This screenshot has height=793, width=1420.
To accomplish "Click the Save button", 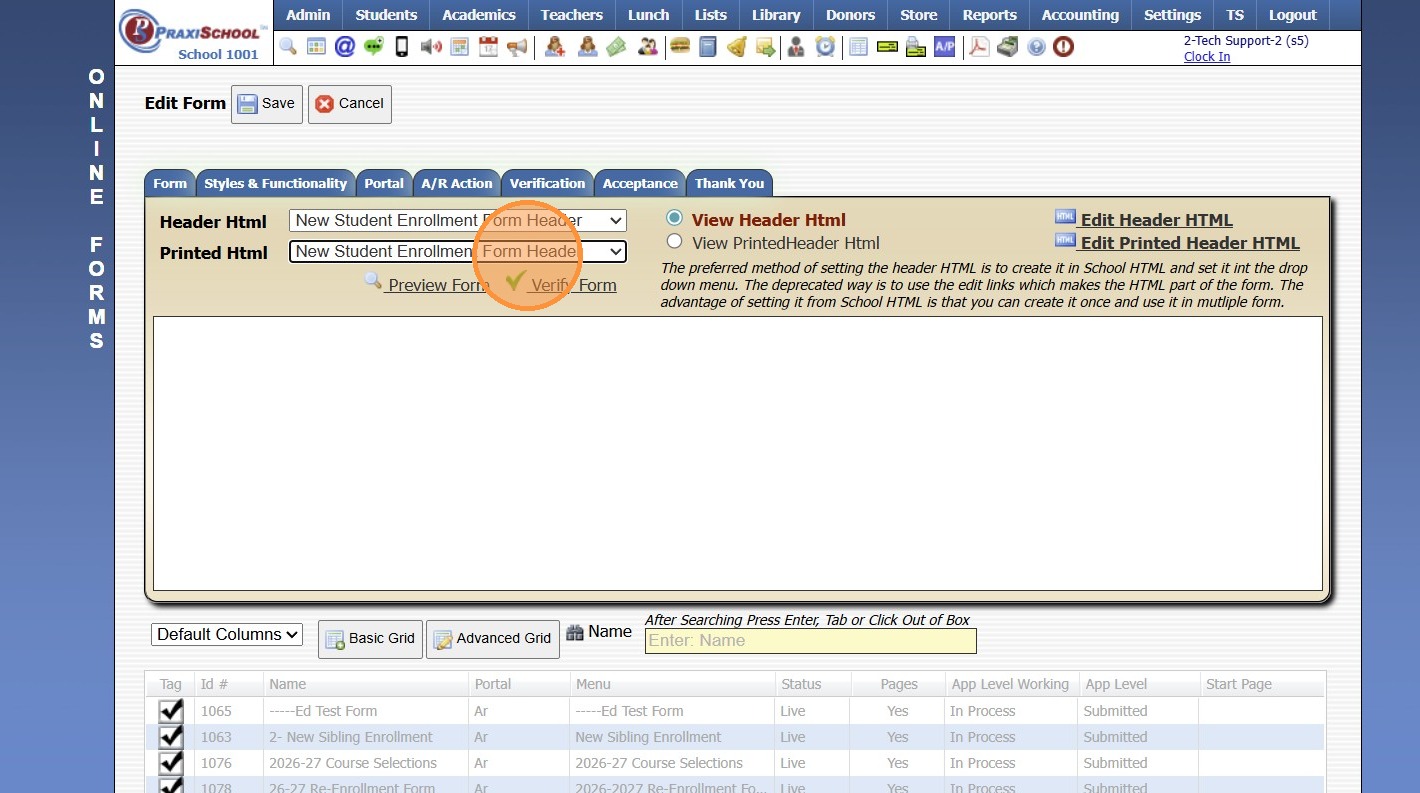I will click(x=267, y=104).
